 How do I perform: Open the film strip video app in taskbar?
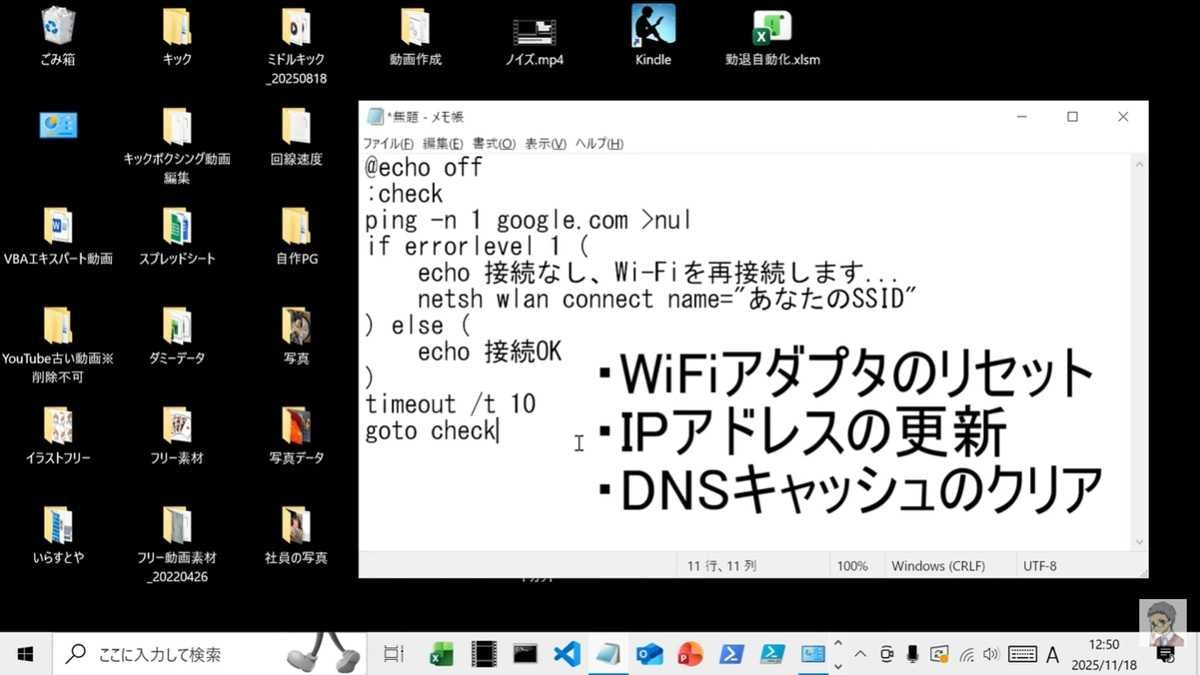click(x=484, y=655)
